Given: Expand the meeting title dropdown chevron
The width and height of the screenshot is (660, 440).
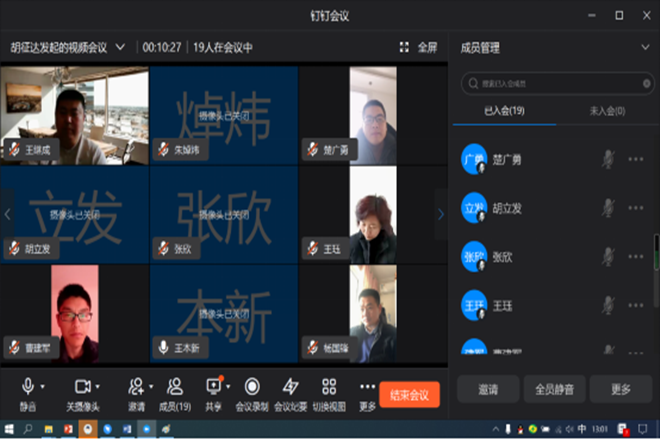Looking at the screenshot, I should (x=121, y=47).
